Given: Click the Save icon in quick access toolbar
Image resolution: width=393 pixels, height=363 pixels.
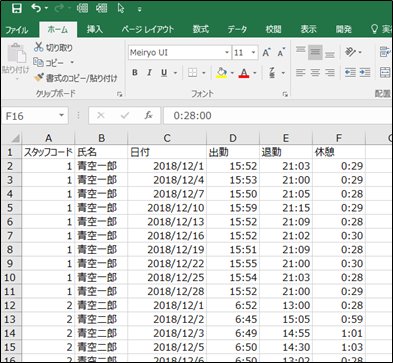Looking at the screenshot, I should coord(17,8).
